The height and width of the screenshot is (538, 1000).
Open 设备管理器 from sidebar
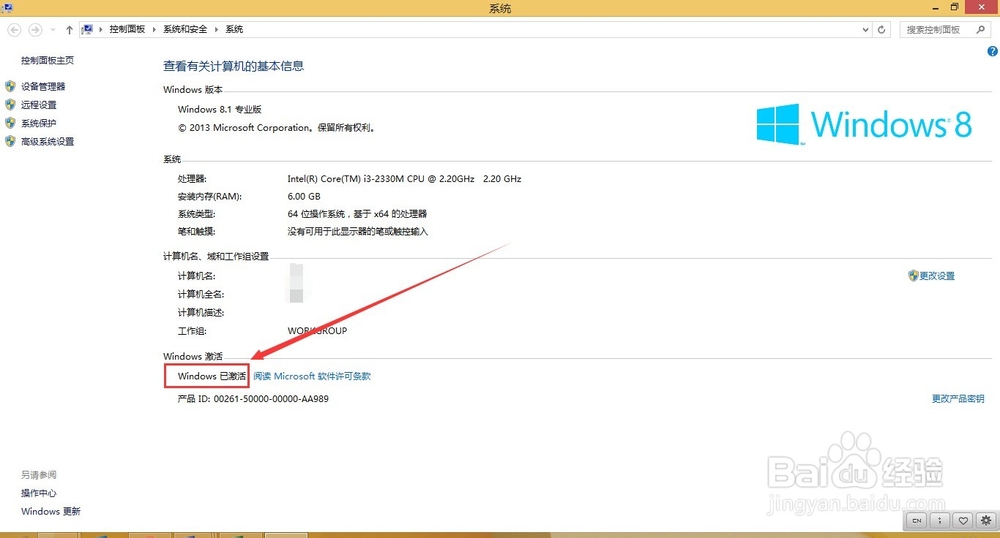point(43,87)
